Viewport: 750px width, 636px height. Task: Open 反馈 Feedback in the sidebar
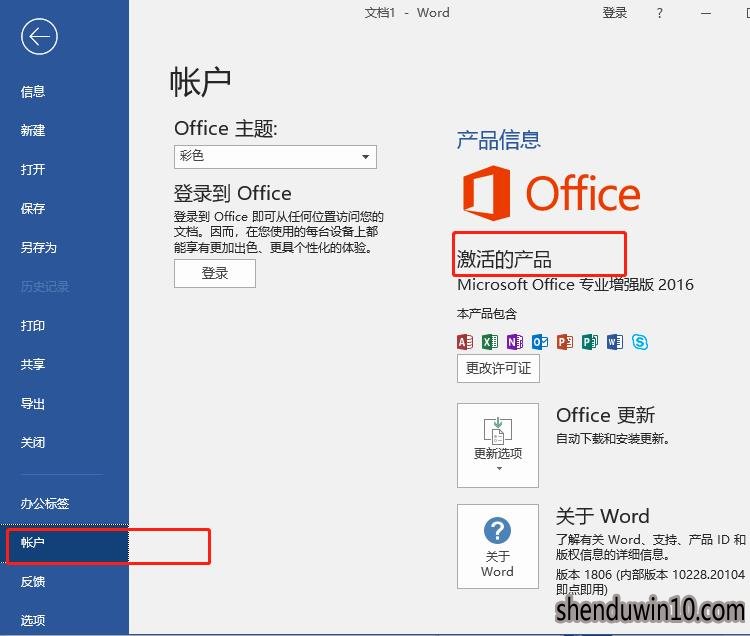(33, 581)
